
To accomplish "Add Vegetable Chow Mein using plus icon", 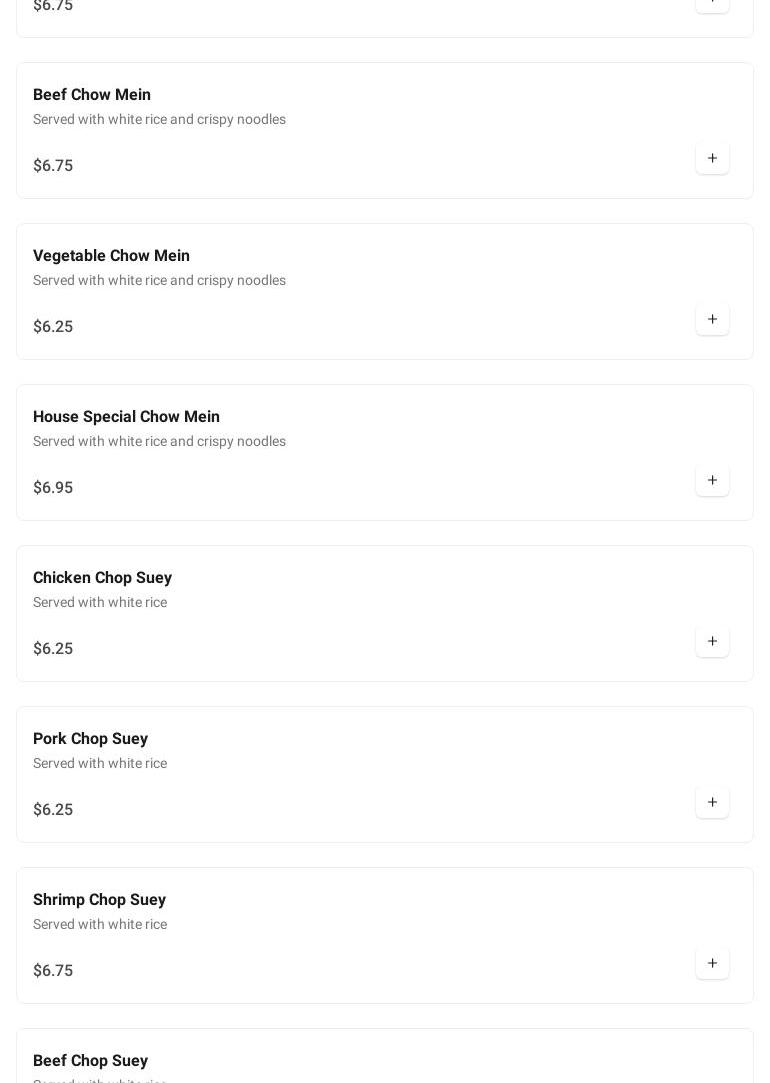I will (712, 319).
